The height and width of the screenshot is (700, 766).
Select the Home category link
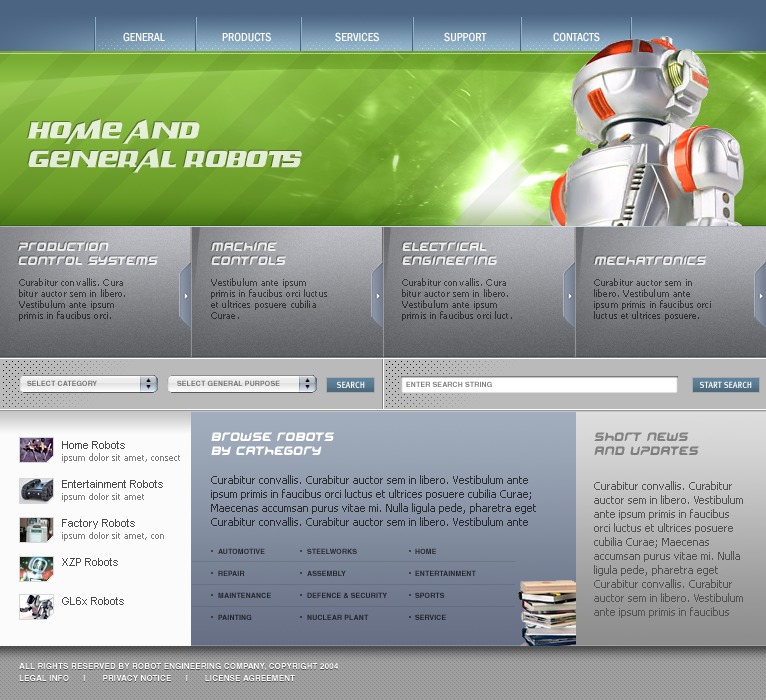click(425, 552)
